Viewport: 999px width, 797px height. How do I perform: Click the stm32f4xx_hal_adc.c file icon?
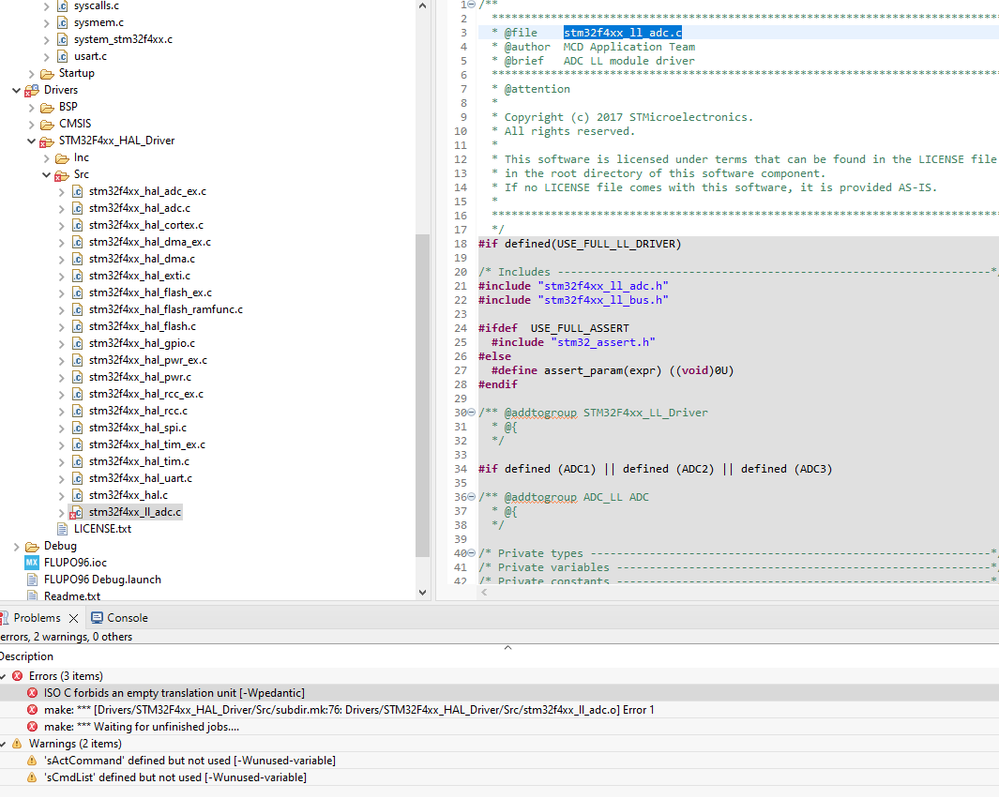pyautogui.click(x=77, y=208)
